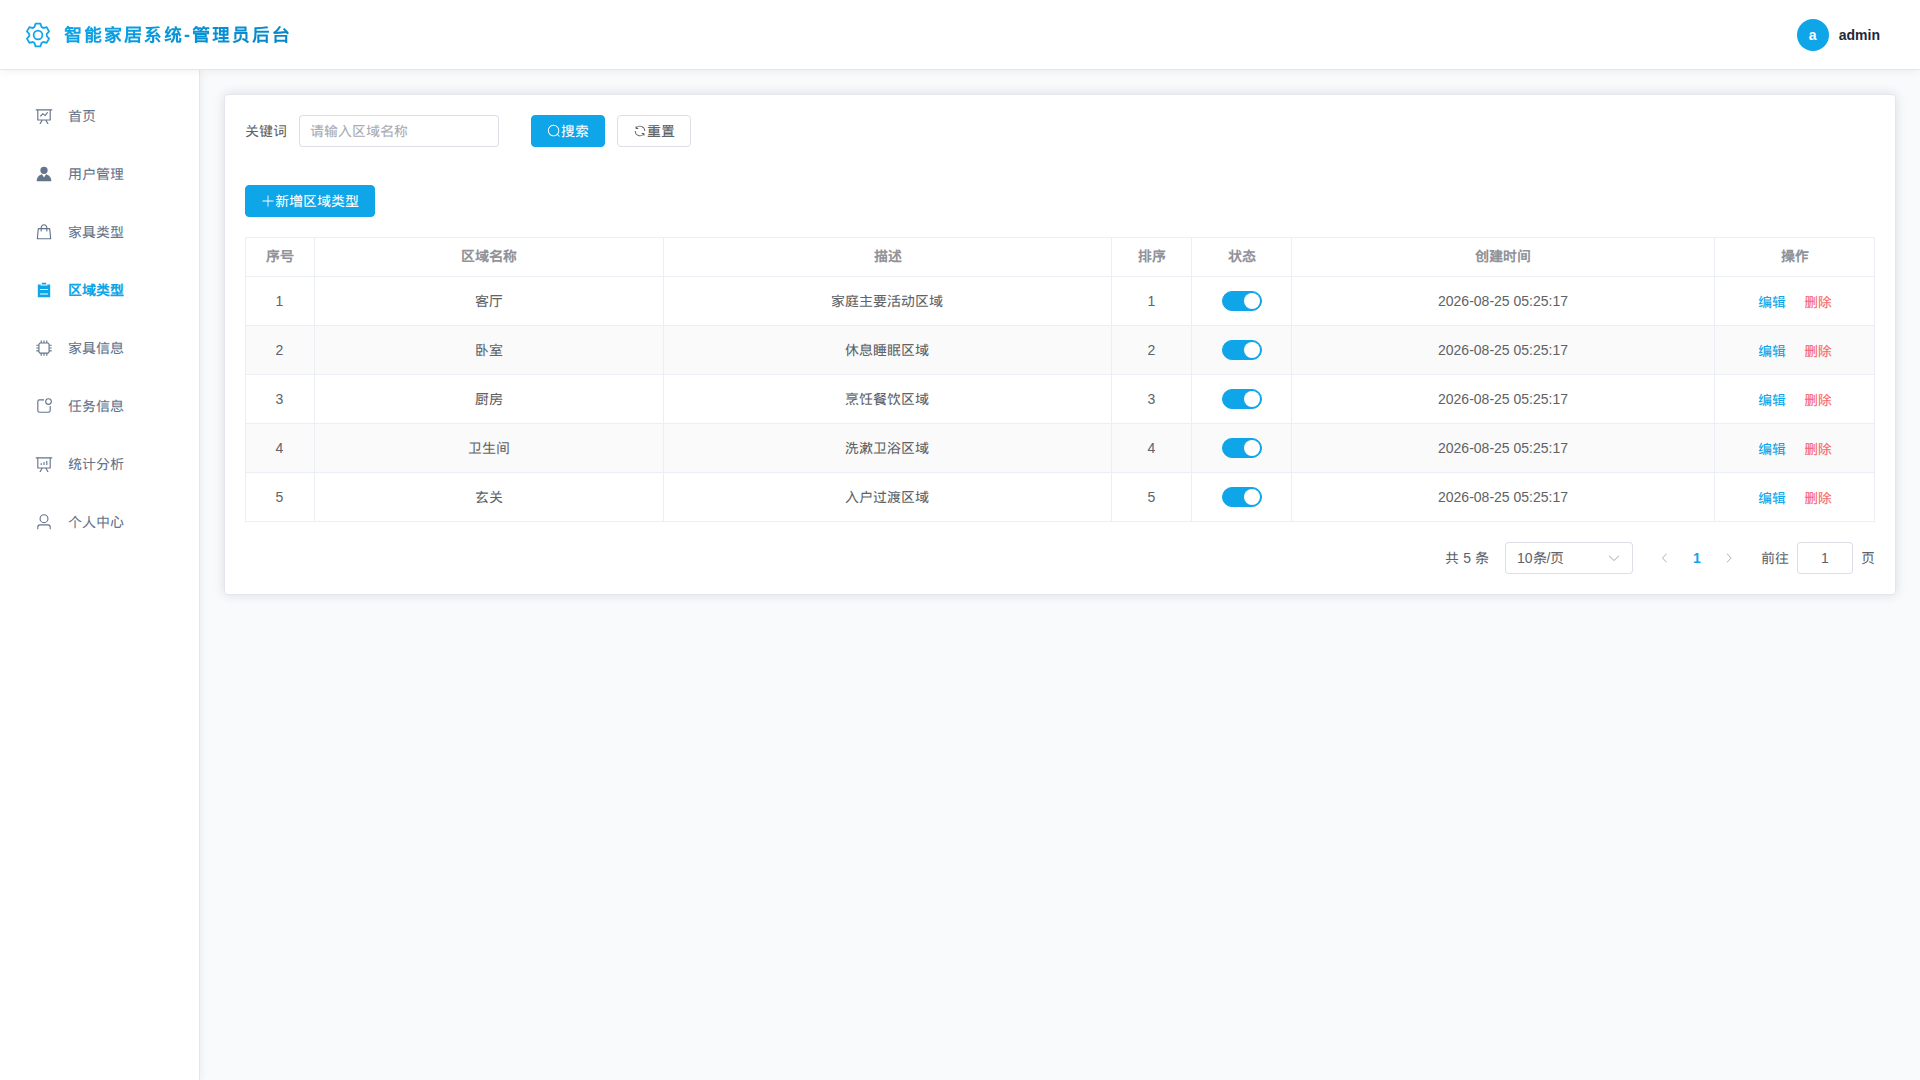
Task: Click the 家具信息 chip icon
Action: 44,348
